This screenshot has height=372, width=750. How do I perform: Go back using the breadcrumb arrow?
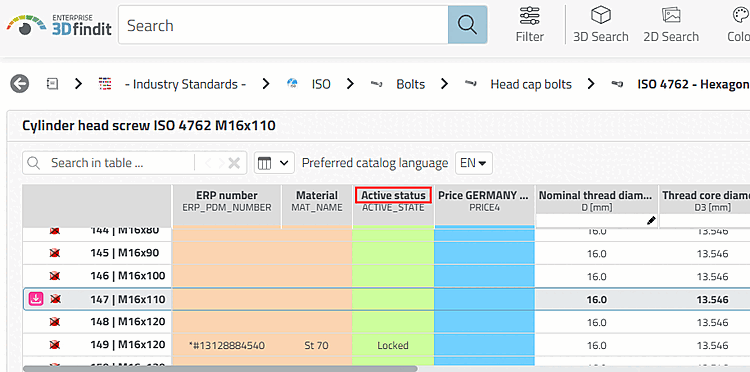point(20,84)
